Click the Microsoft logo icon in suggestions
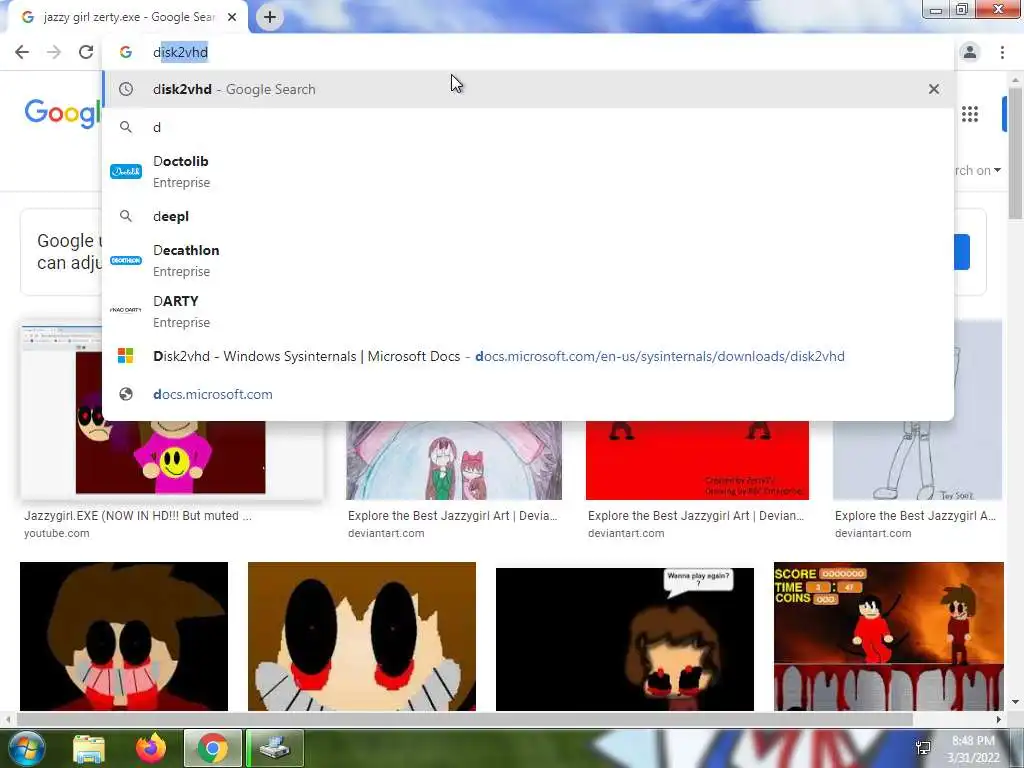The image size is (1024, 768). pyautogui.click(x=125, y=356)
